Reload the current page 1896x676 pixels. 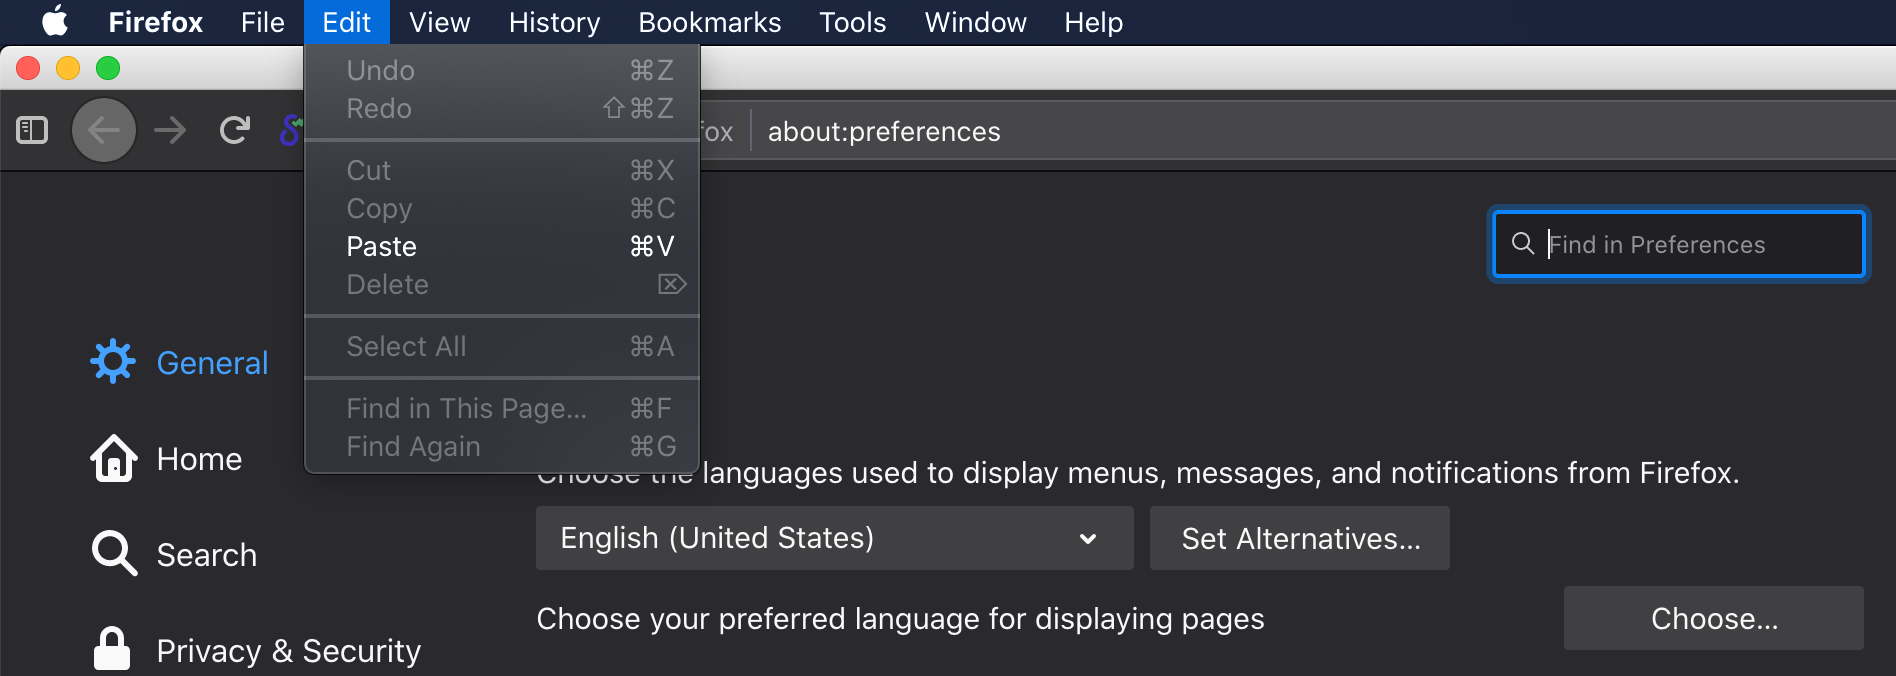[235, 130]
